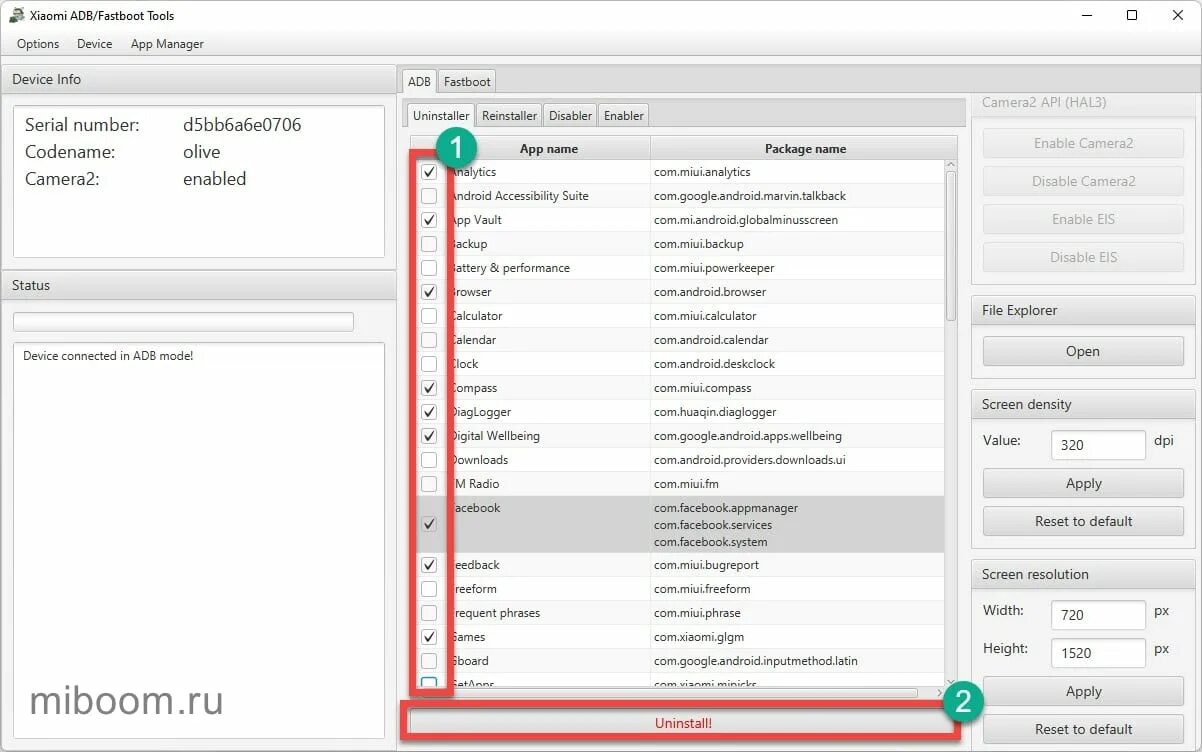Uncheck the Browser app checkbox
This screenshot has height=752, width=1202.
tap(429, 292)
